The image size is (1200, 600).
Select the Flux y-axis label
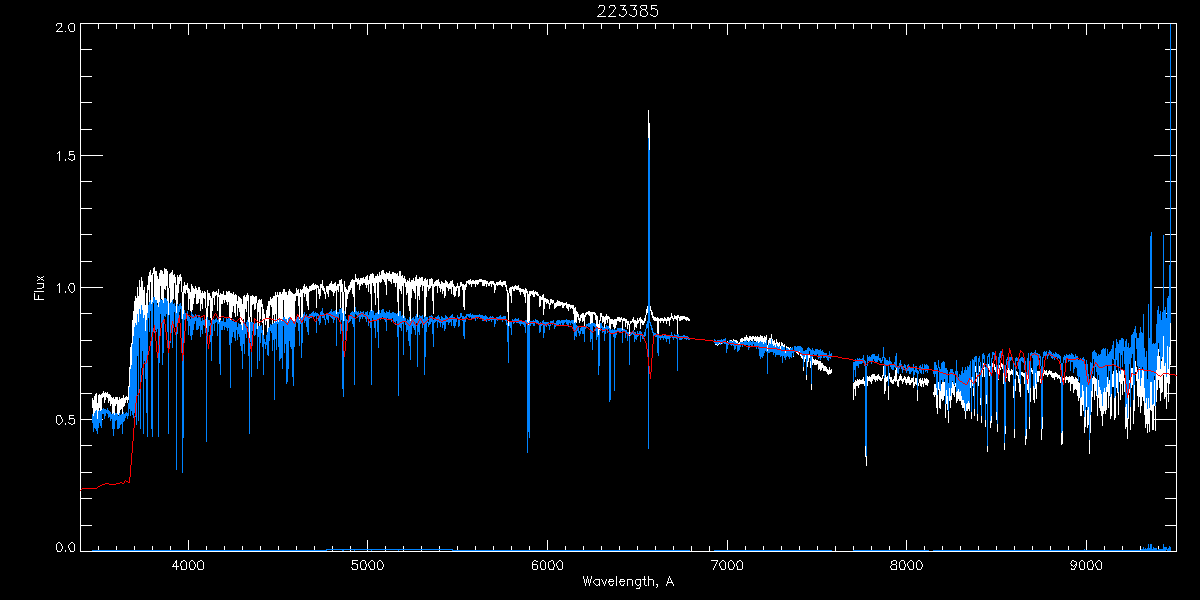pyautogui.click(x=40, y=287)
